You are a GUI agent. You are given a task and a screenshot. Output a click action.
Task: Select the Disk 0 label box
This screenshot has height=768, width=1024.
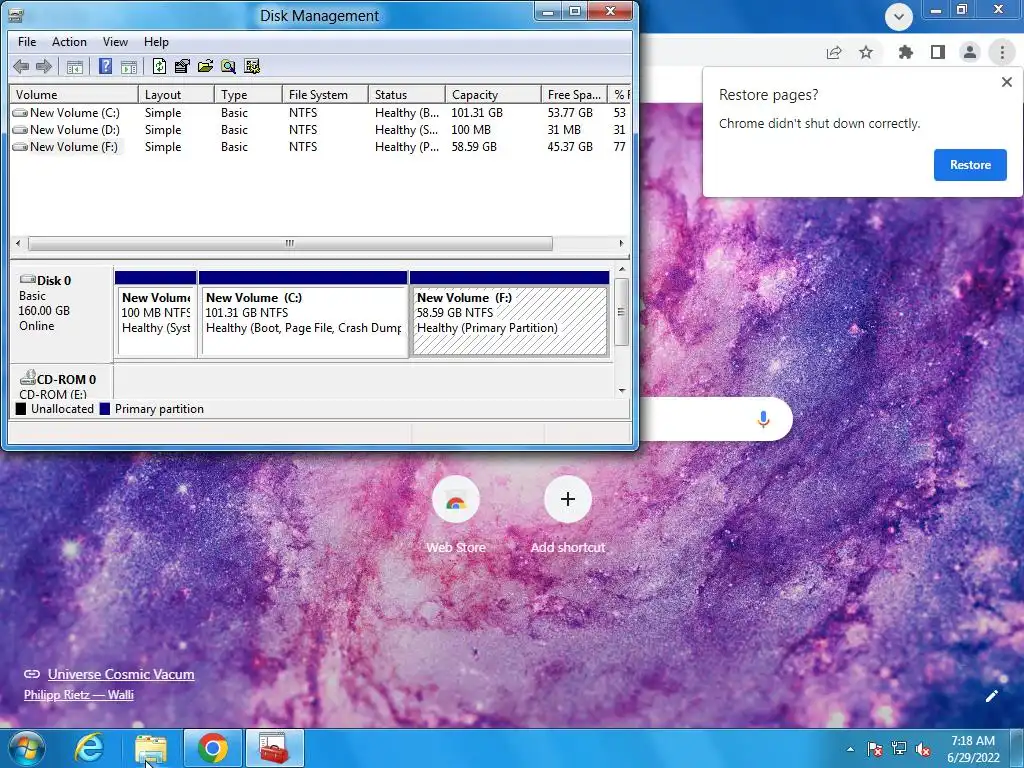pos(61,312)
